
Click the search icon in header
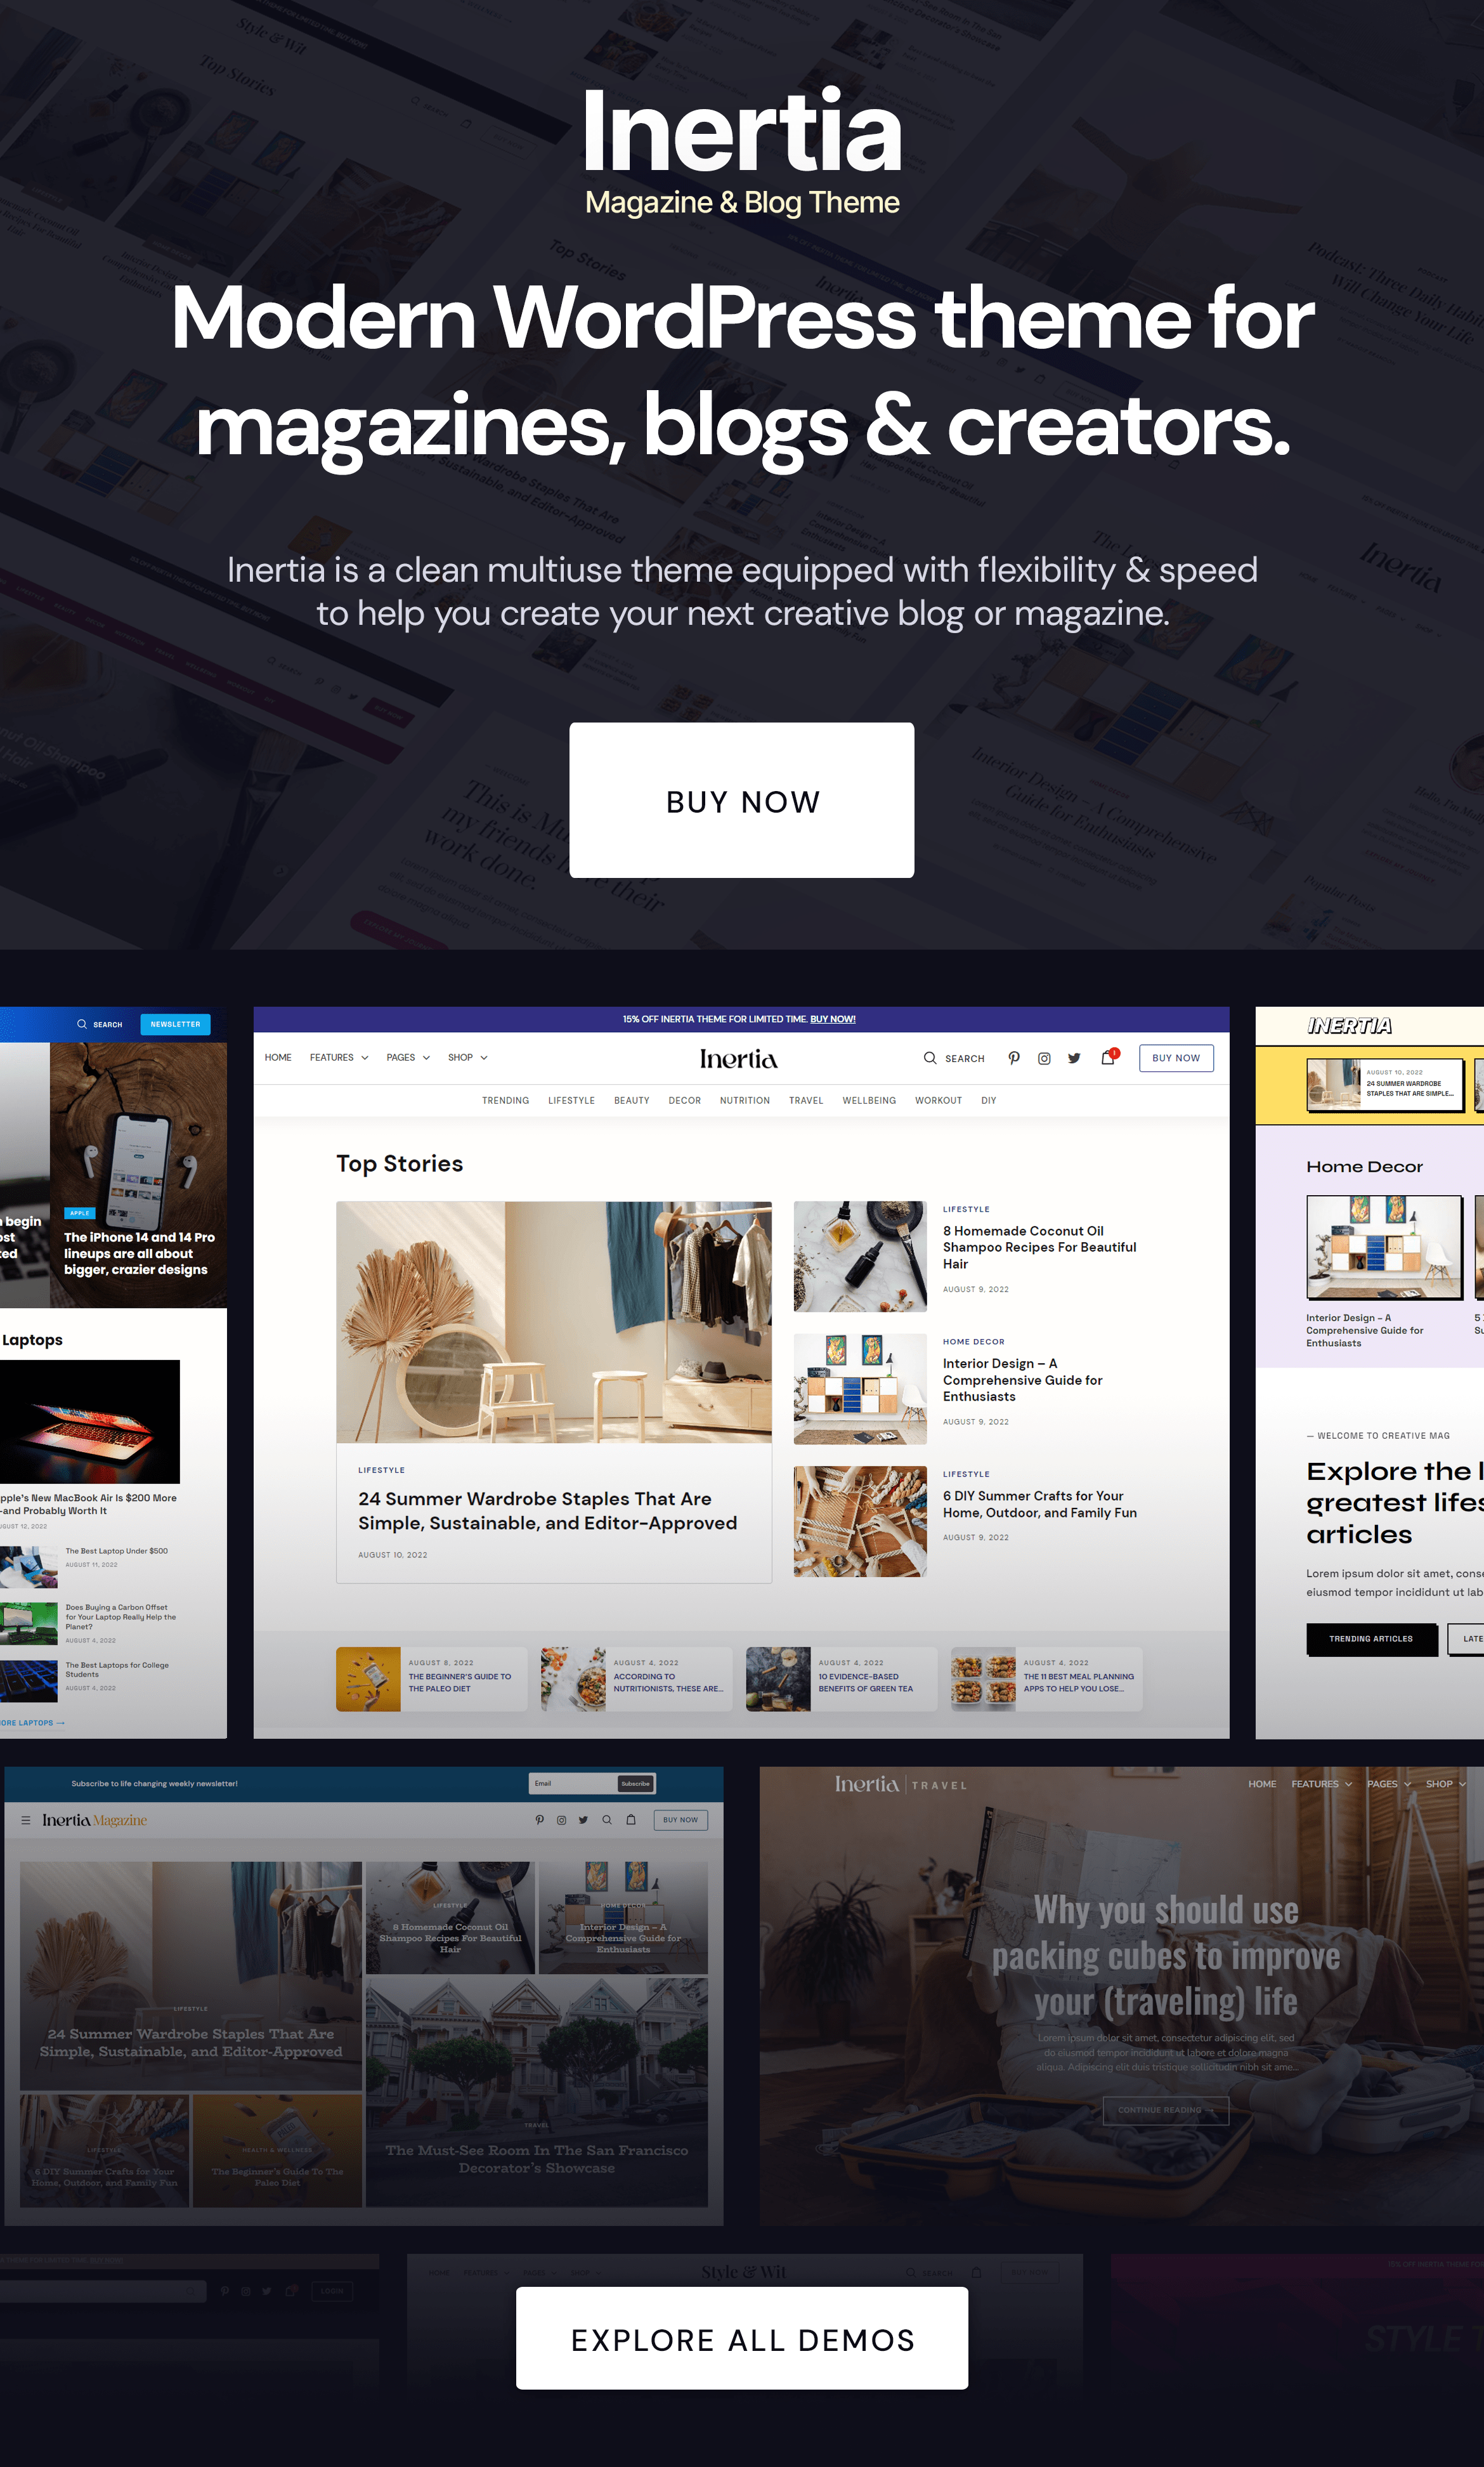pos(929,1057)
